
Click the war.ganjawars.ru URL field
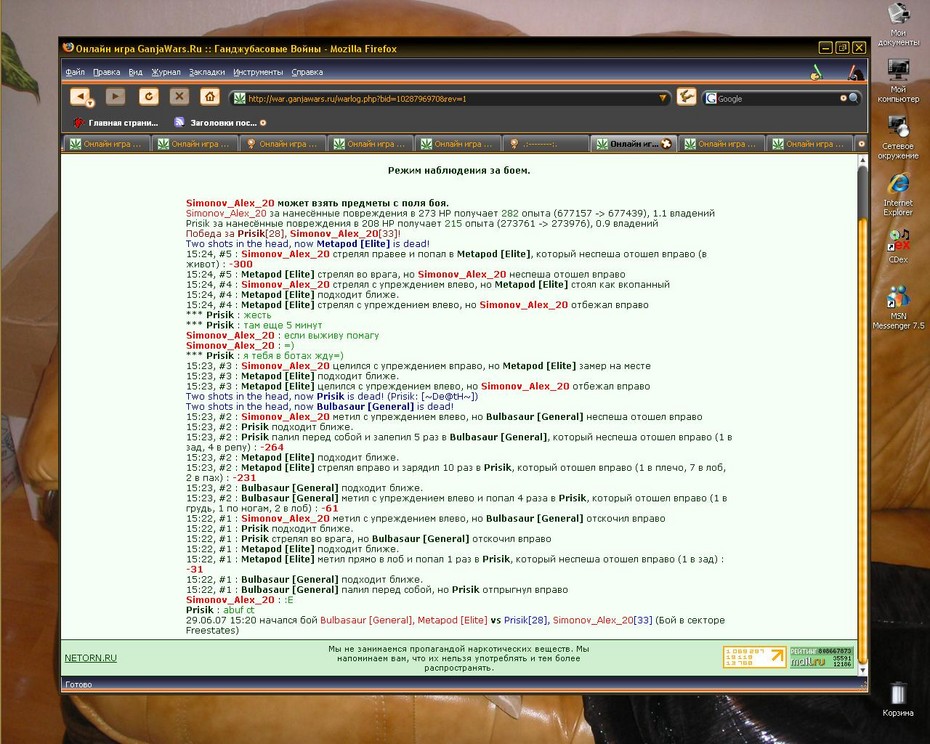pyautogui.click(x=451, y=98)
